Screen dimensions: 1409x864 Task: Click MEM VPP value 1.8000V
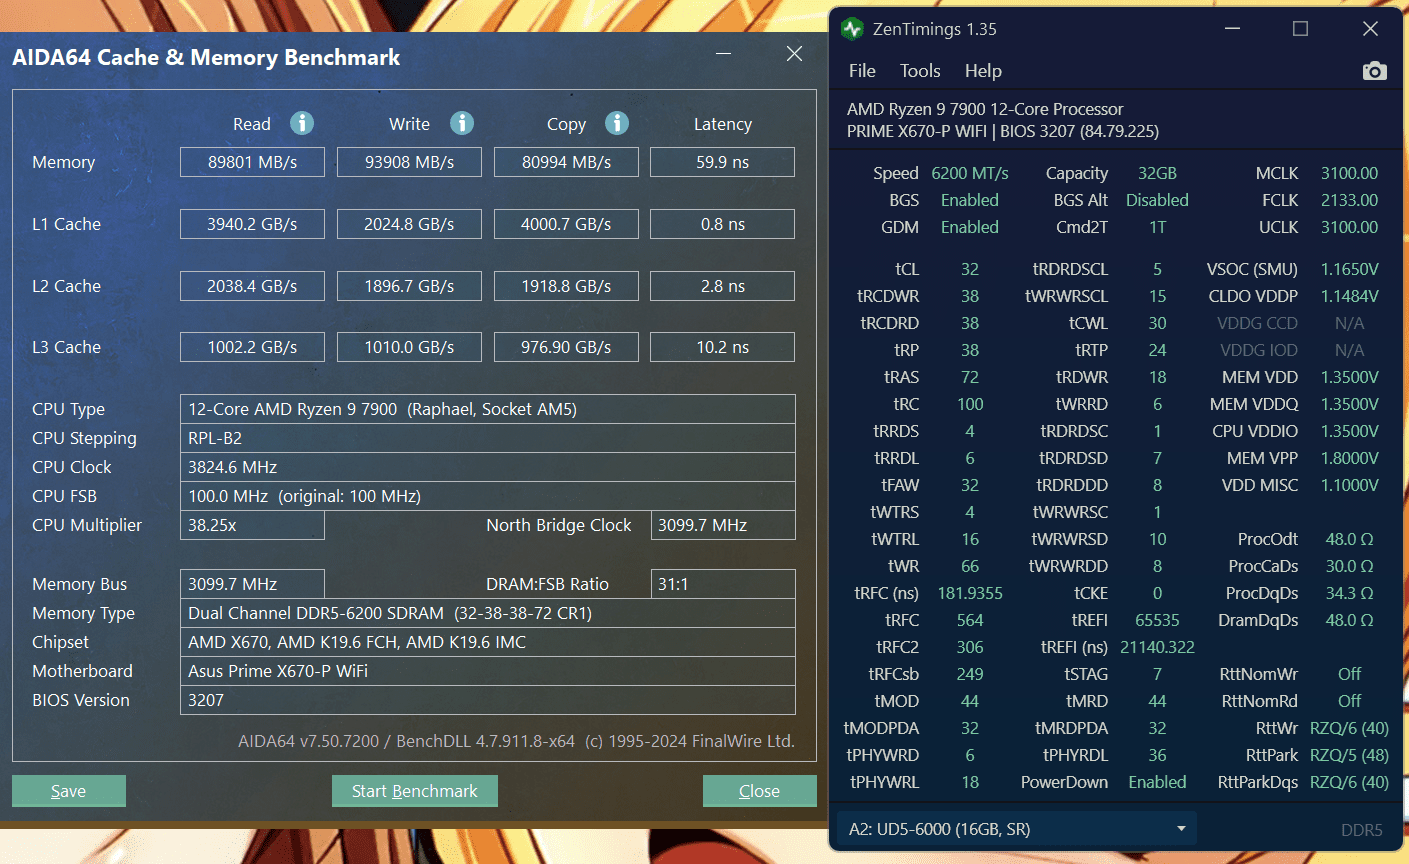point(1349,458)
